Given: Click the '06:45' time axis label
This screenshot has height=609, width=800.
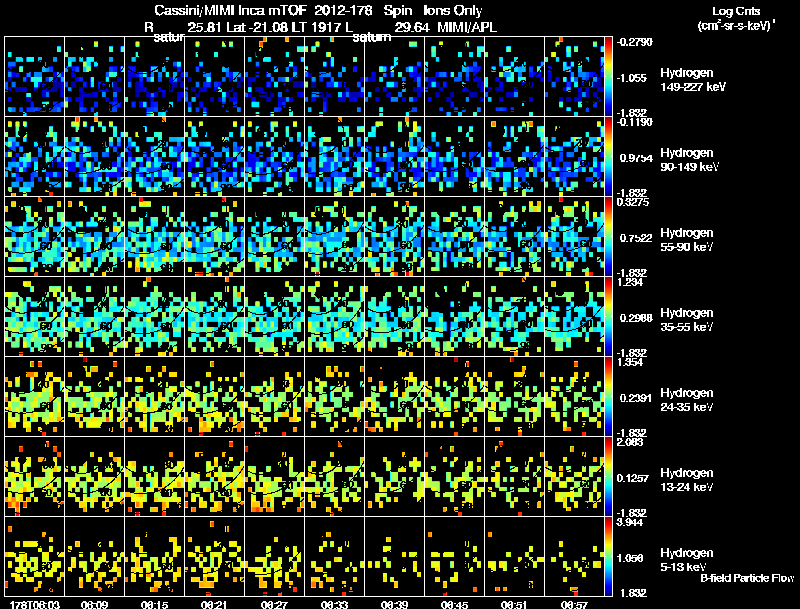Looking at the screenshot, I should click(454, 604).
